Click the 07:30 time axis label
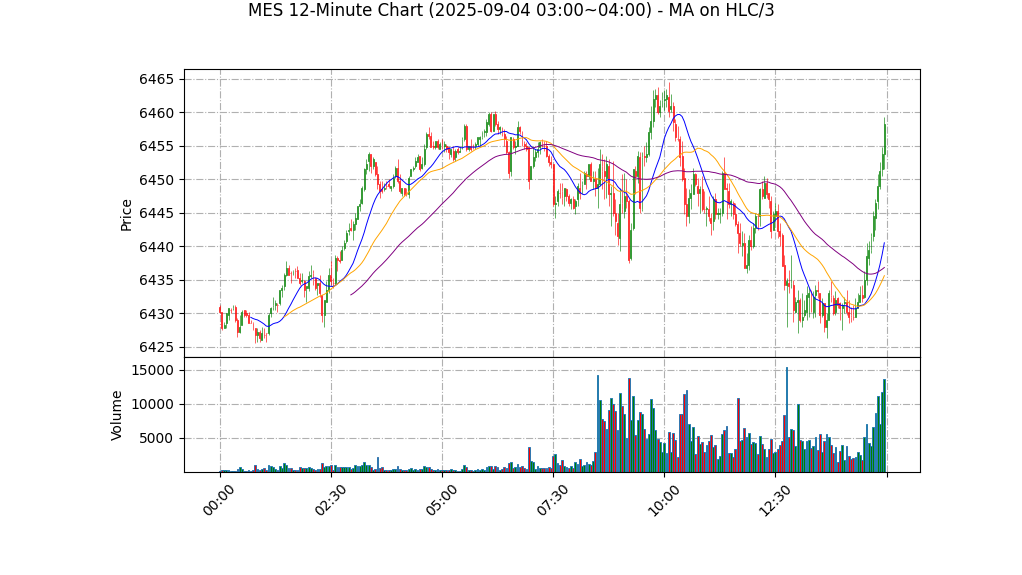The height and width of the screenshot is (575, 1022). [x=551, y=501]
